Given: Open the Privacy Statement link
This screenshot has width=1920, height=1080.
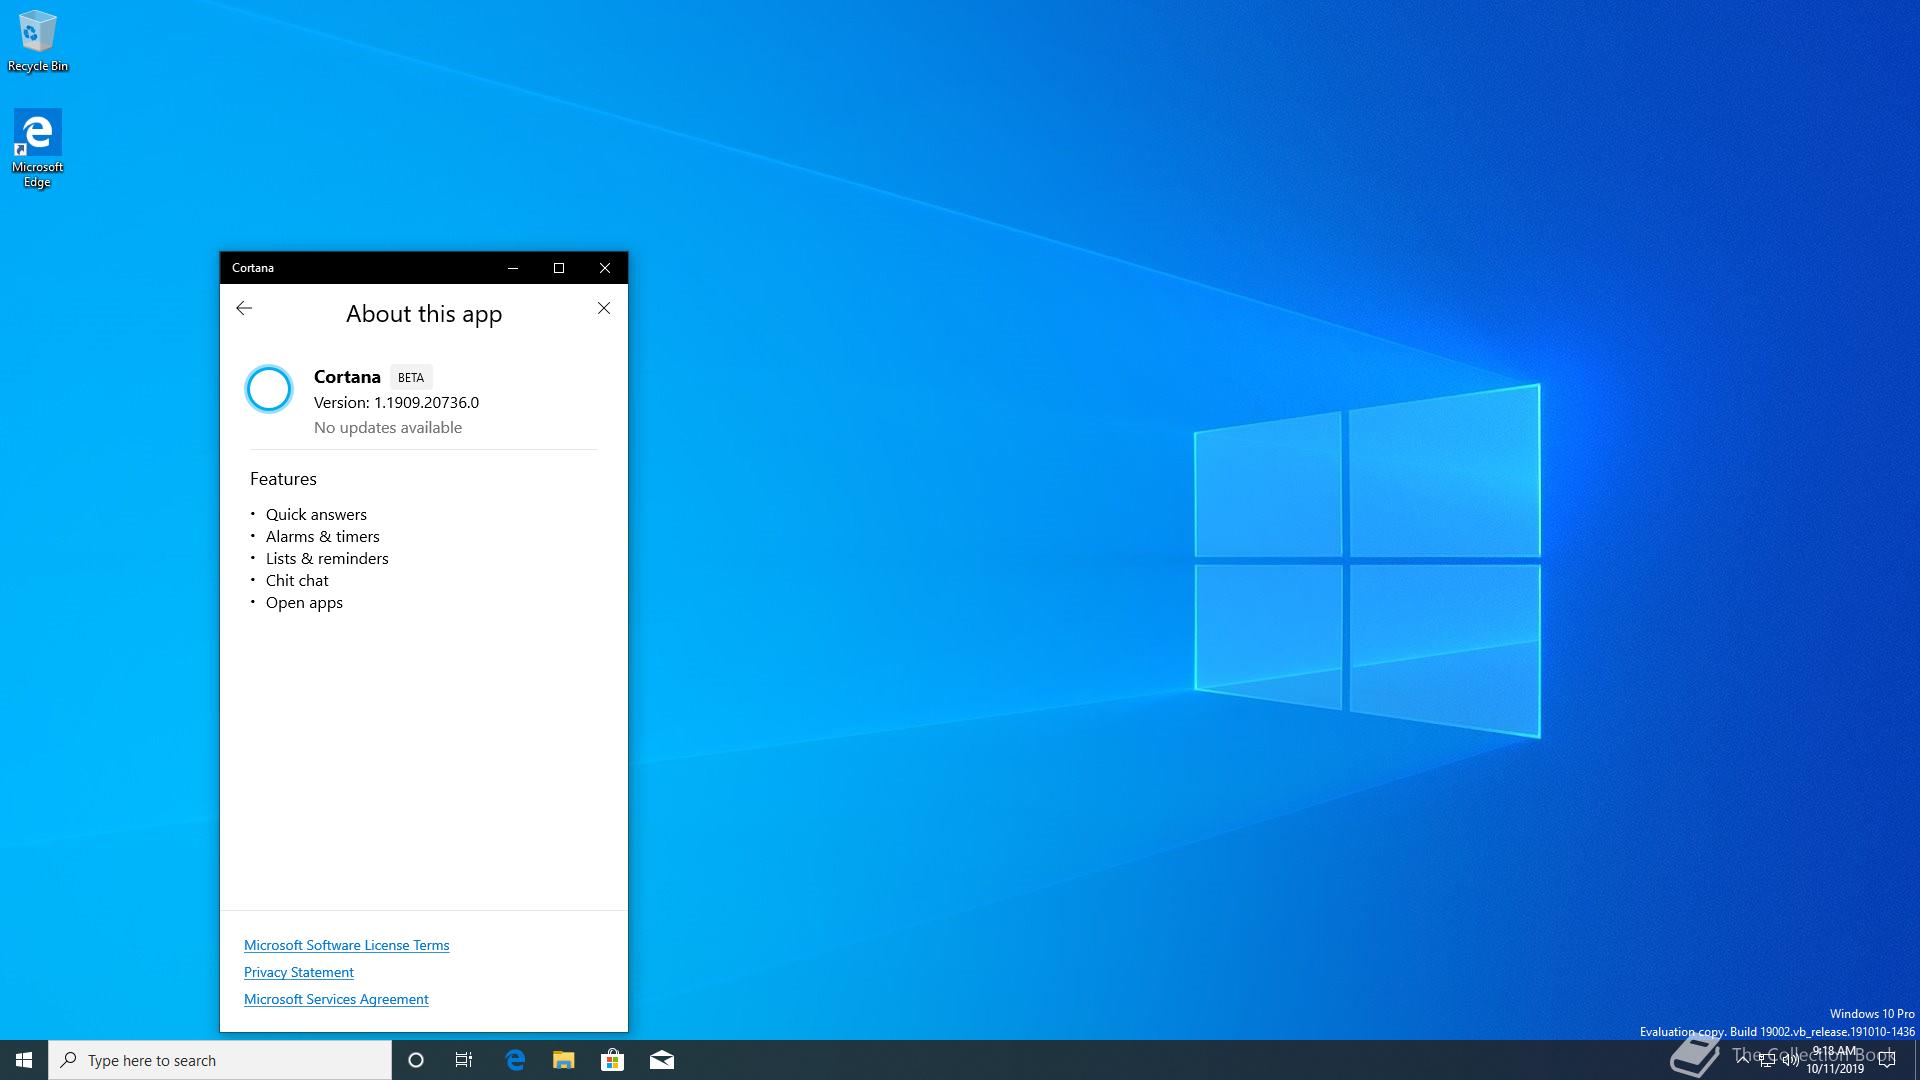Looking at the screenshot, I should (299, 972).
